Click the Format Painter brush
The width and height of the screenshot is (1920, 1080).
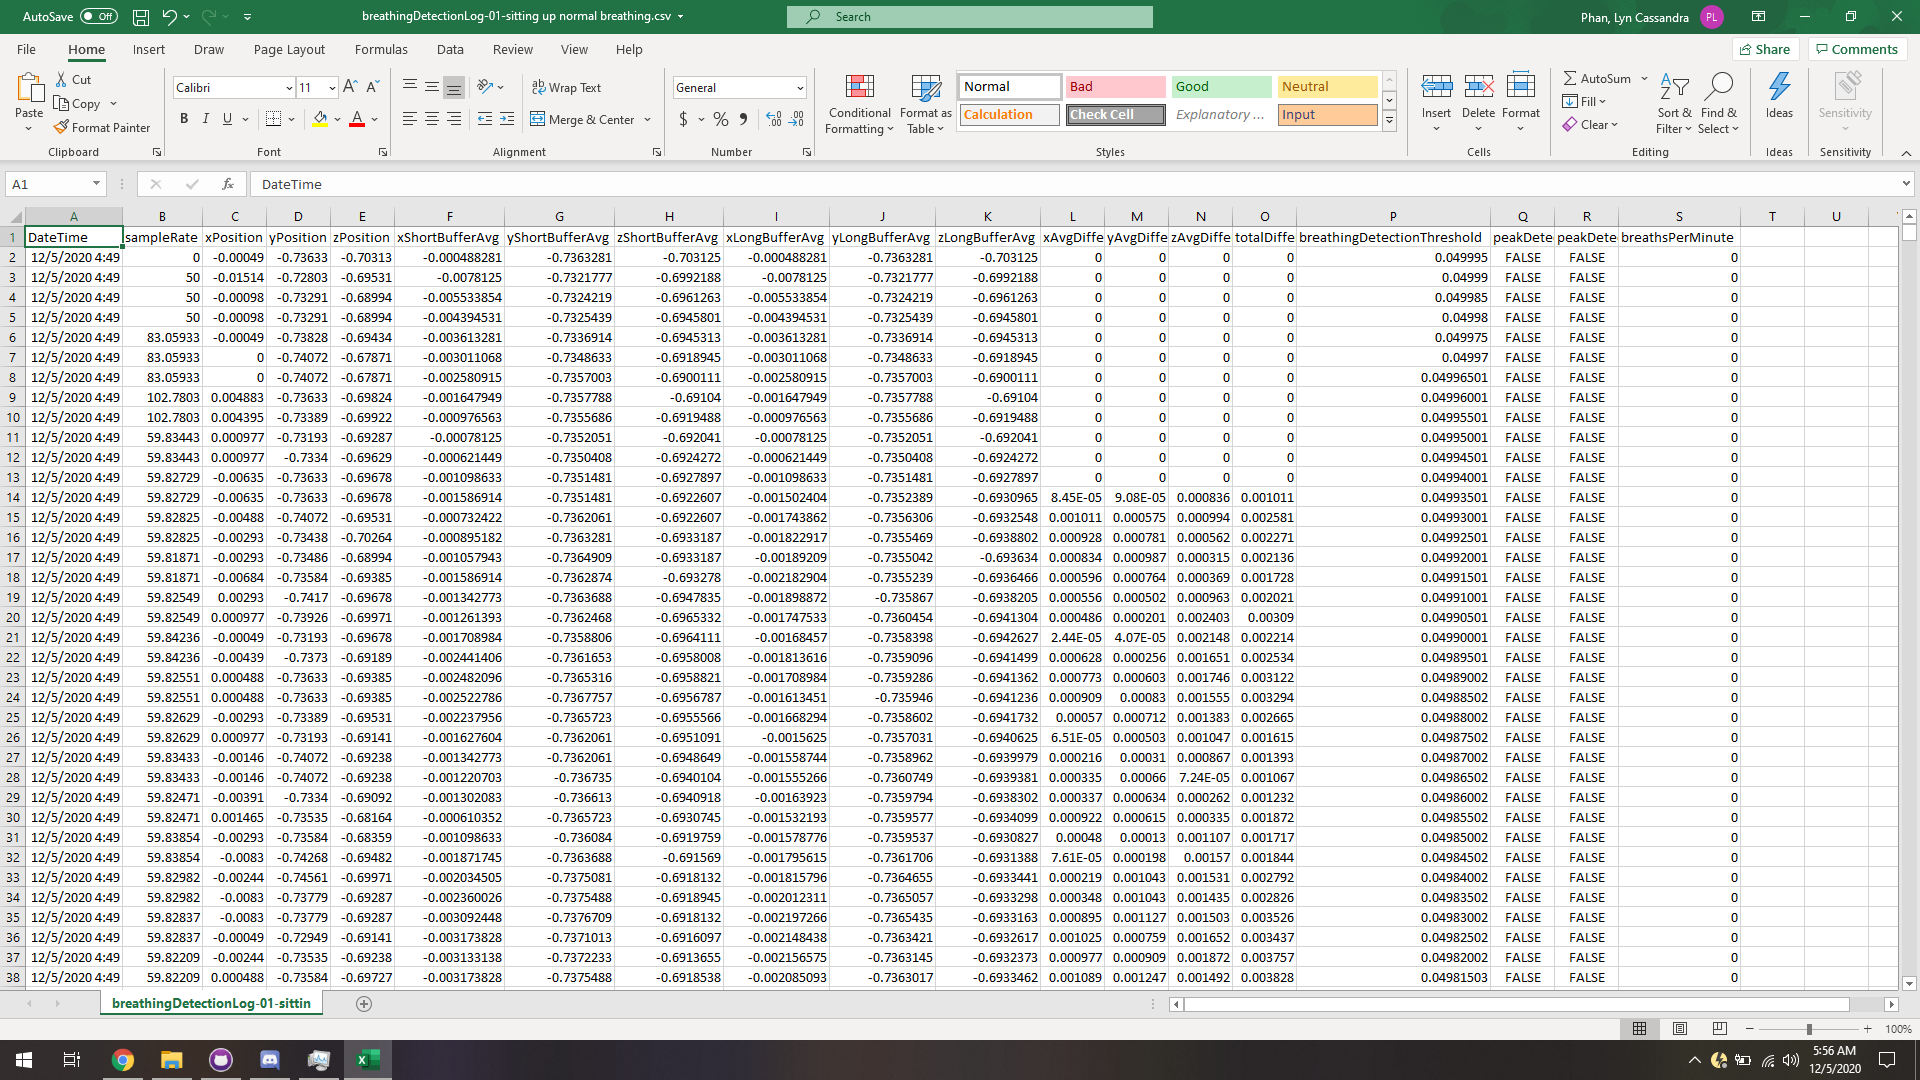102,127
